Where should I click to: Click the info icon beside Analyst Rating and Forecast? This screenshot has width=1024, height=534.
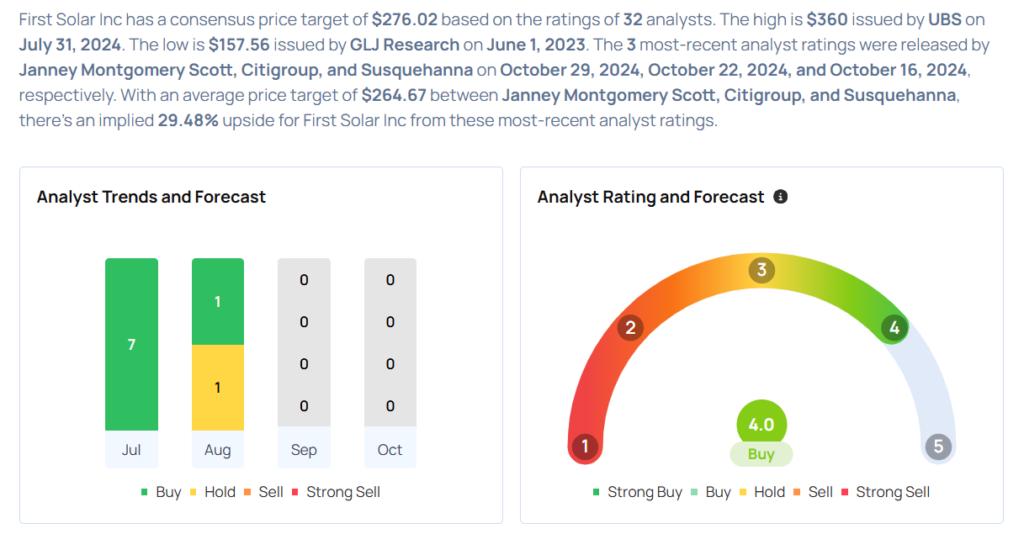click(x=780, y=196)
